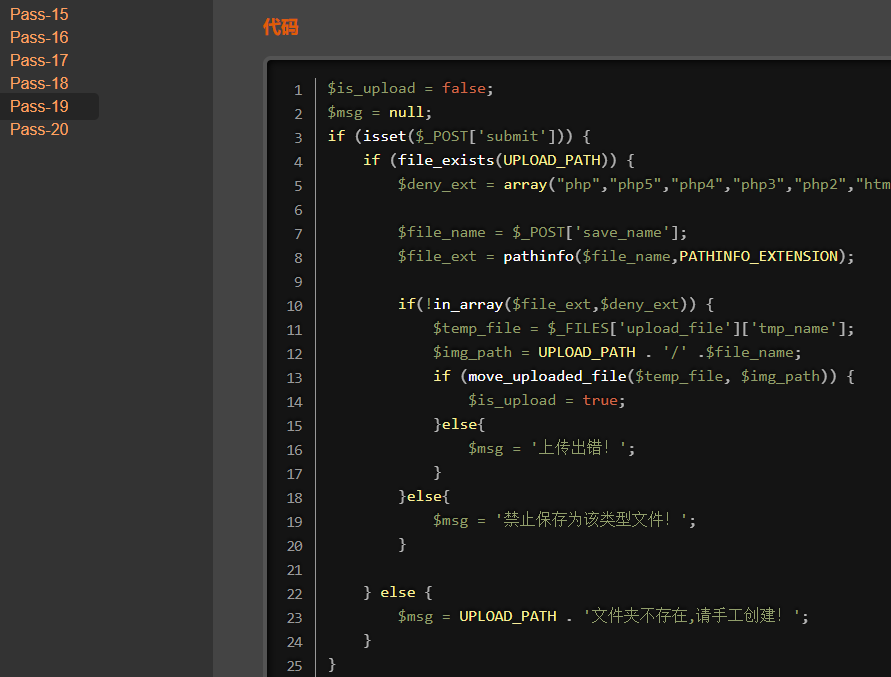
Task: Click the $is_upload = false statement
Action: [410, 89]
